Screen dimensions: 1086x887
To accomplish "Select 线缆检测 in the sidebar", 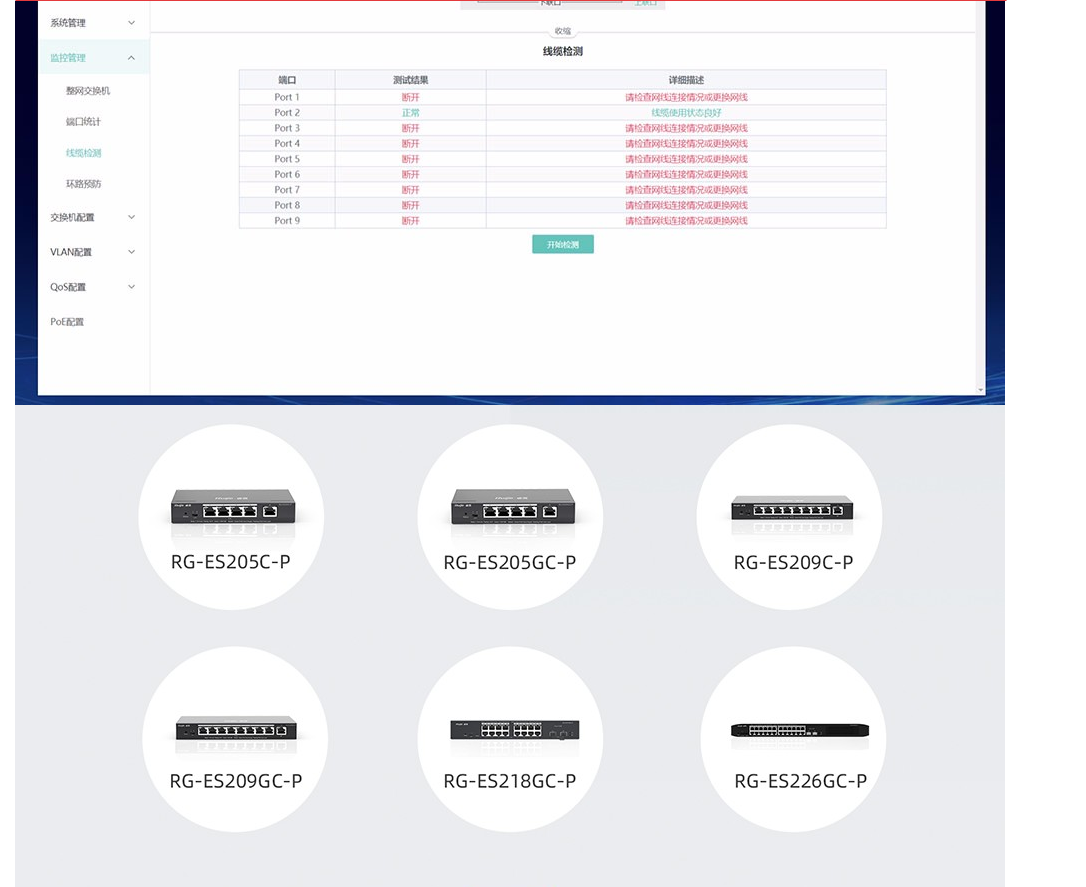I will tap(84, 153).
